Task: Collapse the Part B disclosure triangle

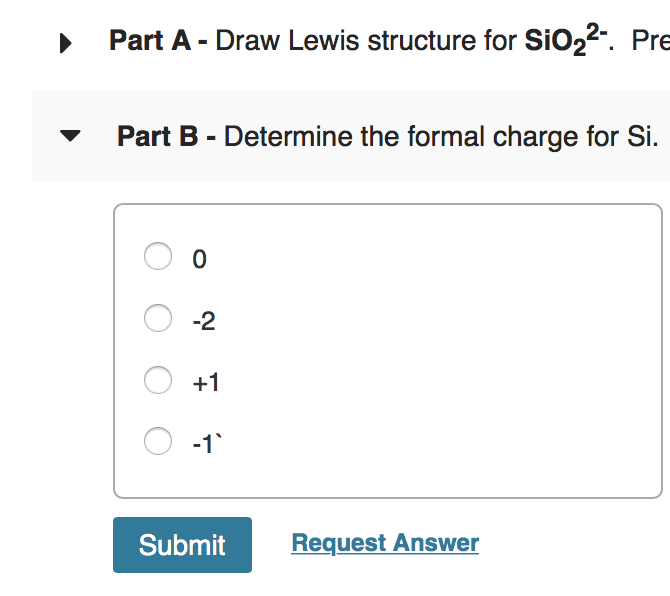Action: (69, 137)
